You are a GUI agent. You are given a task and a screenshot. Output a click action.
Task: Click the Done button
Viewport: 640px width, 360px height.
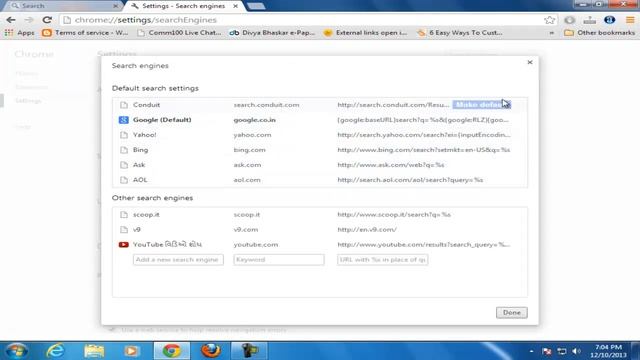511,313
